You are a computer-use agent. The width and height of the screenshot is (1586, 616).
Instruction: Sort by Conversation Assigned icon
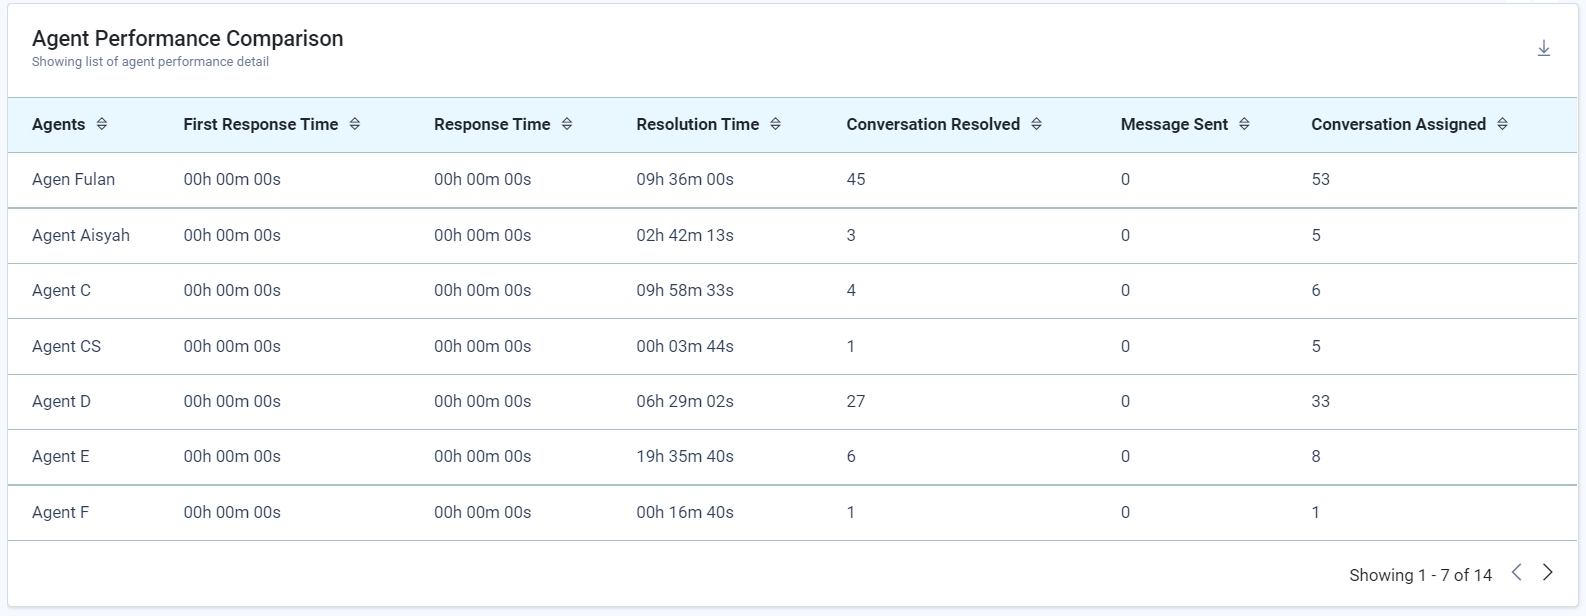pos(1502,124)
